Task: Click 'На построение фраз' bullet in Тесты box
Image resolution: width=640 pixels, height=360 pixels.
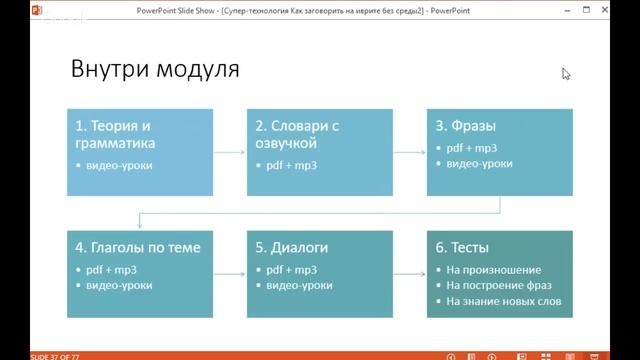Action: (x=499, y=285)
